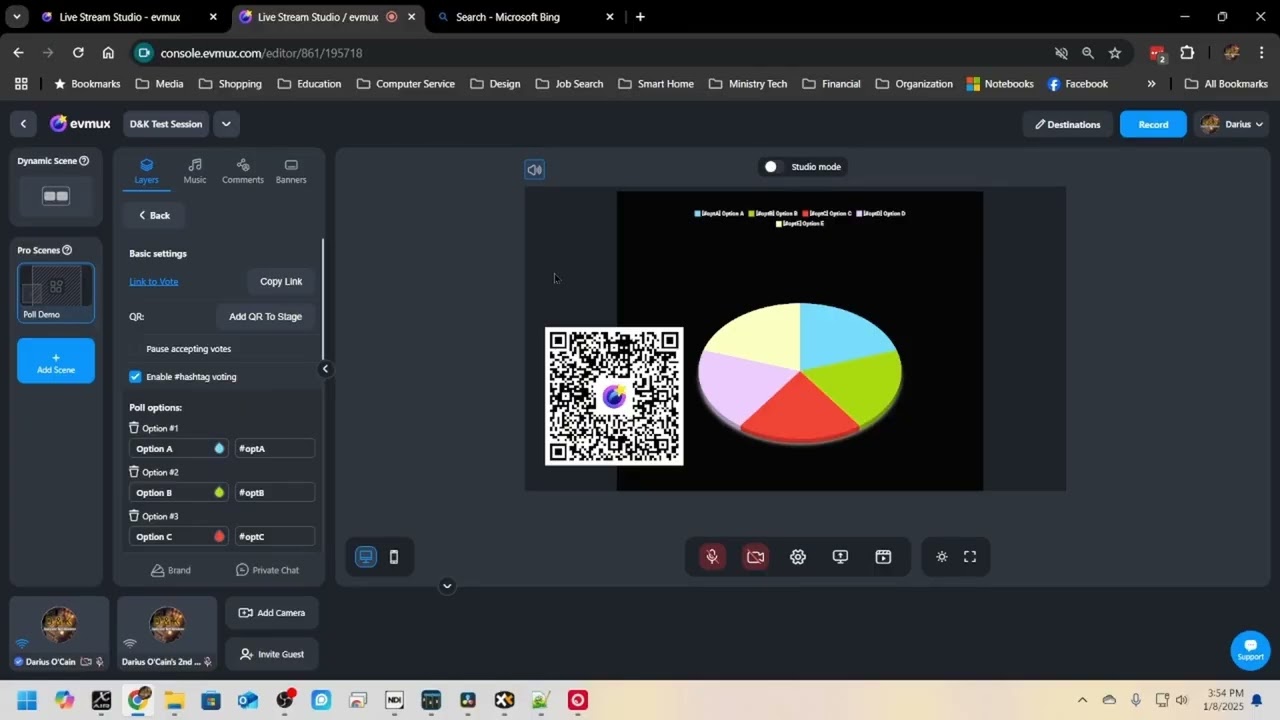Viewport: 1280px width, 720px height.
Task: Click the brightness sun icon
Action: click(942, 557)
